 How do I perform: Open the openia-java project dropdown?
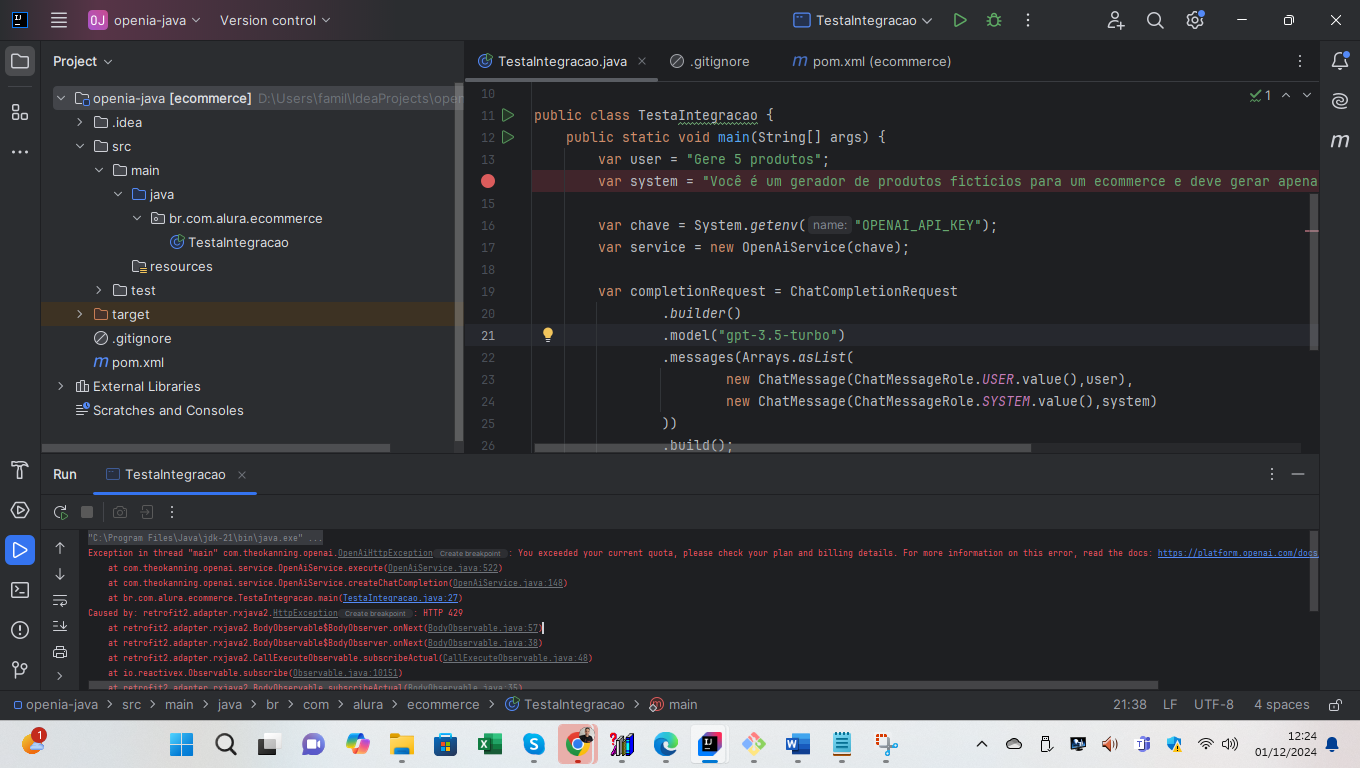(x=145, y=20)
